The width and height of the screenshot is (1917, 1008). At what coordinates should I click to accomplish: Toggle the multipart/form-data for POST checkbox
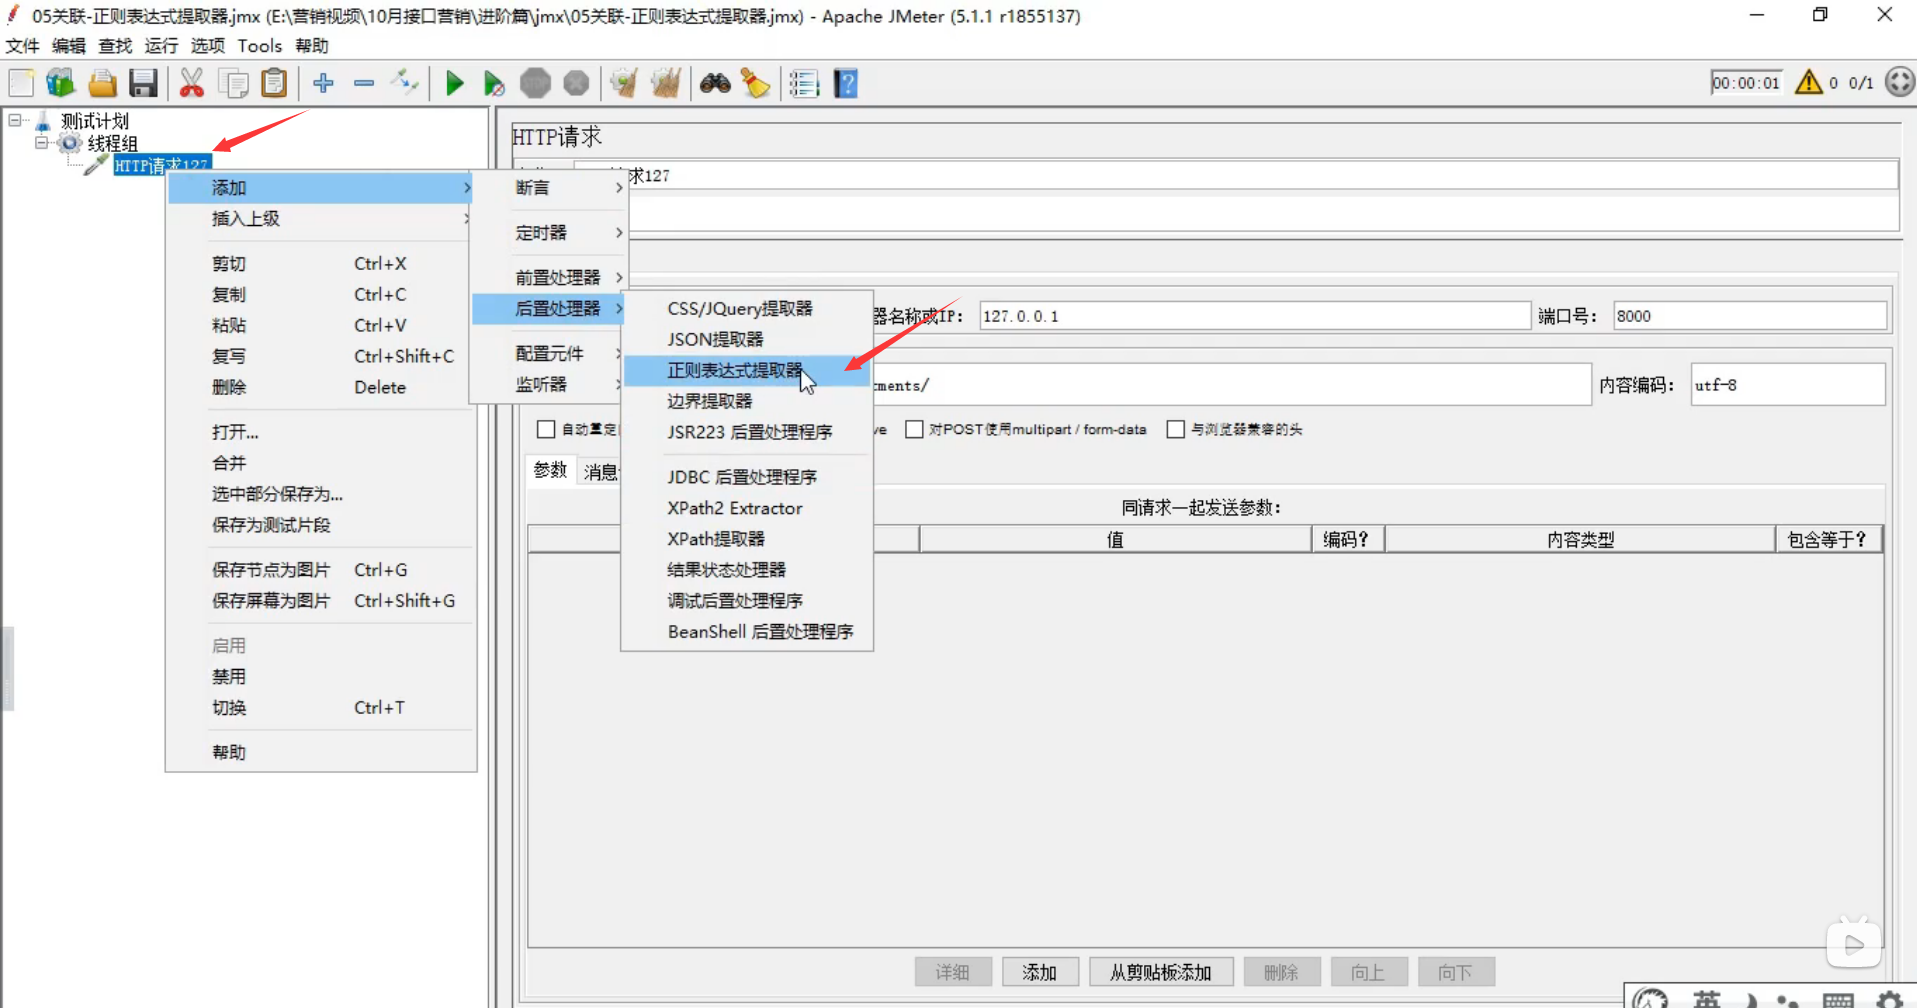coord(914,429)
